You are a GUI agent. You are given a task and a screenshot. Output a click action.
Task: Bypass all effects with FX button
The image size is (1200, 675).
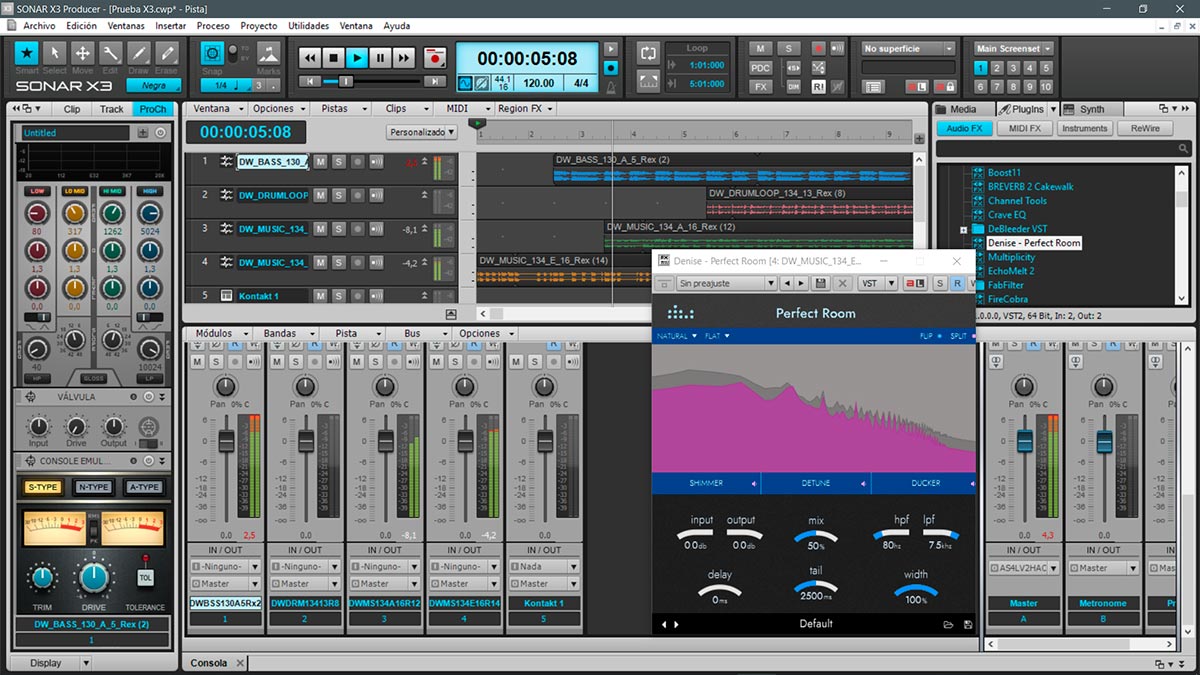pos(761,87)
